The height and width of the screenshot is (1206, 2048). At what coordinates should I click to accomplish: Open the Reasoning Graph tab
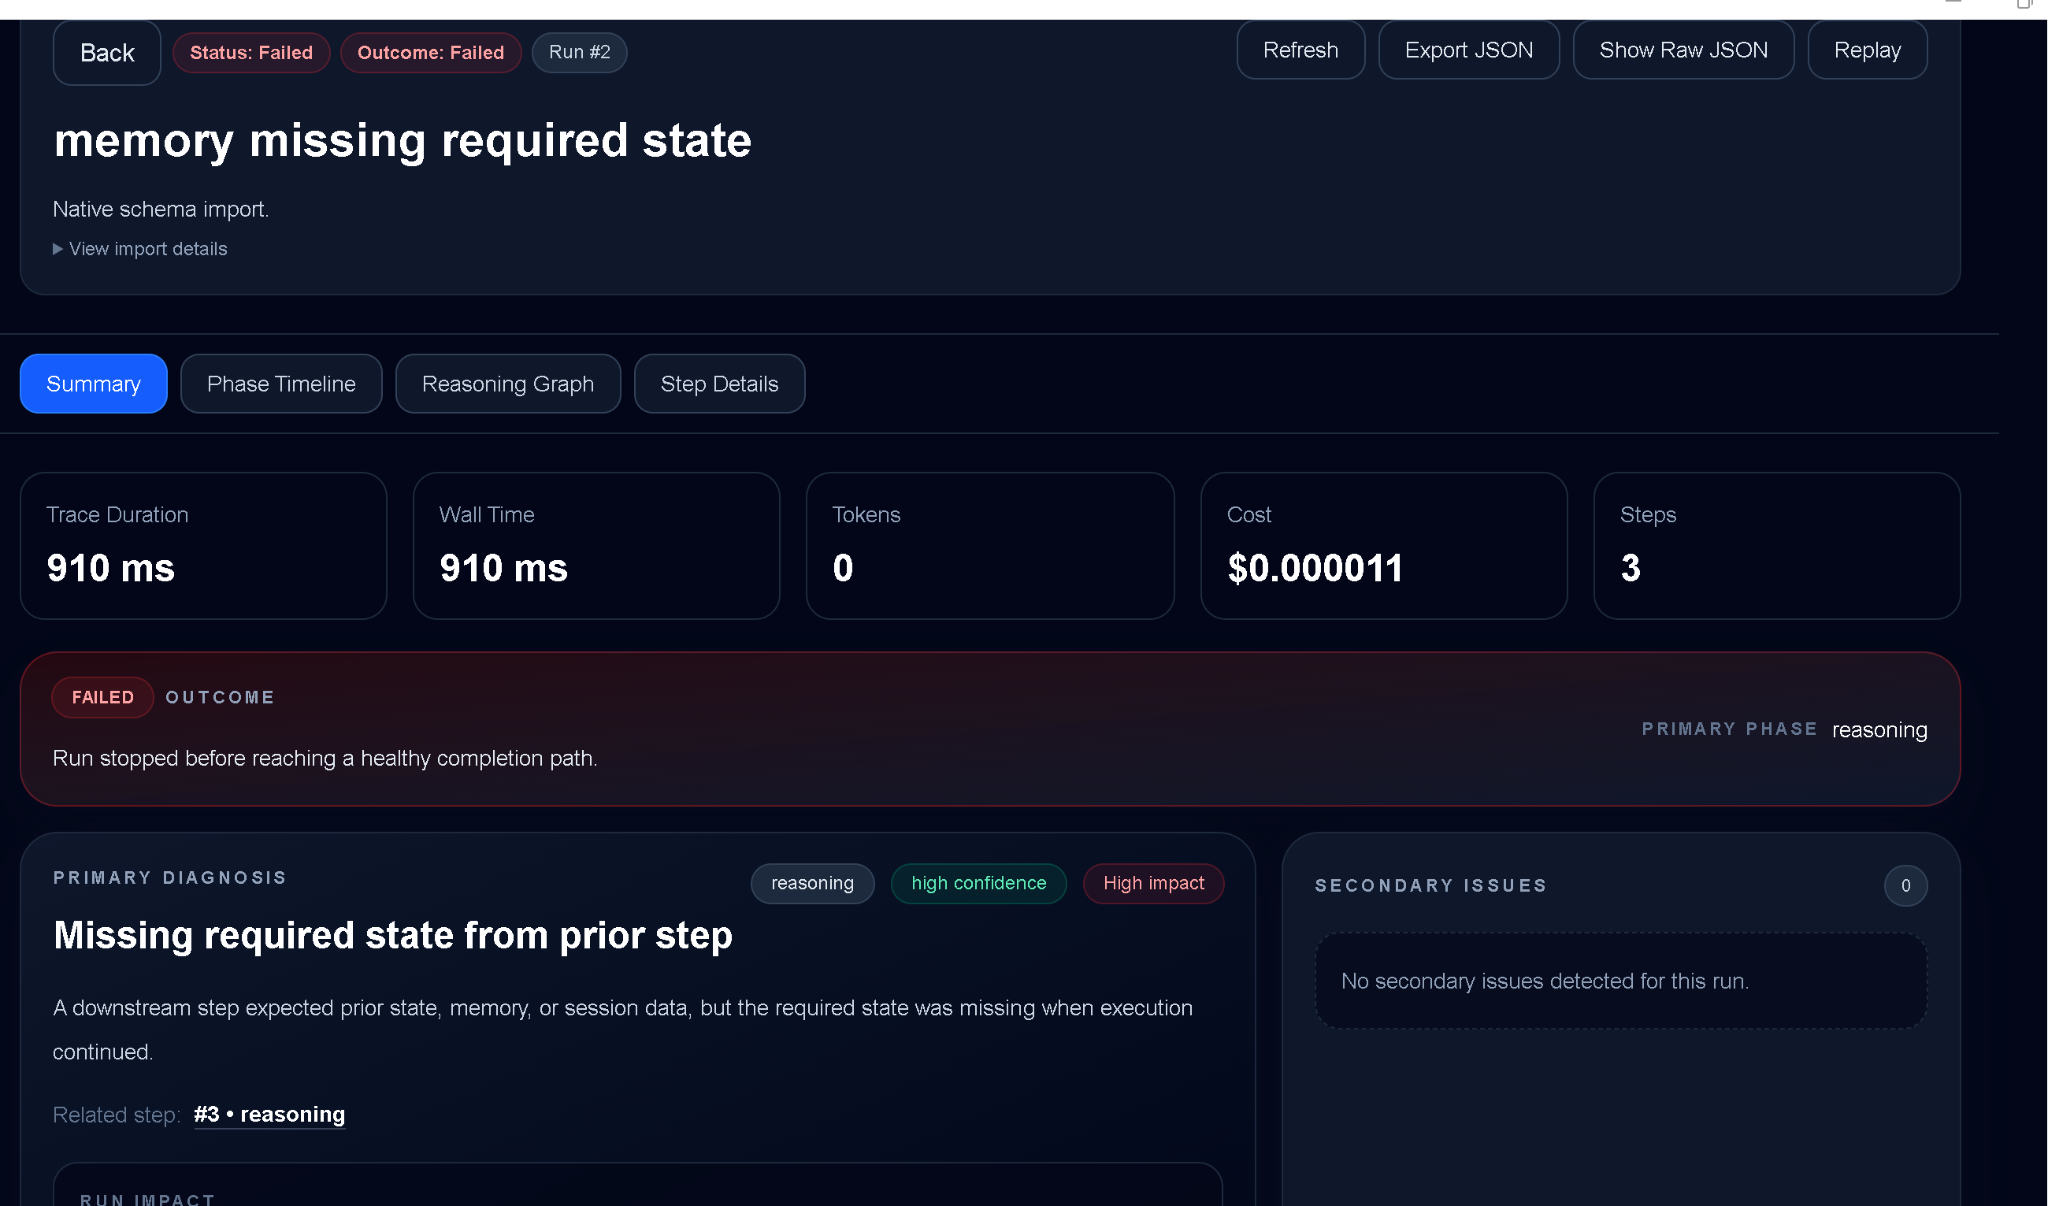tap(508, 384)
